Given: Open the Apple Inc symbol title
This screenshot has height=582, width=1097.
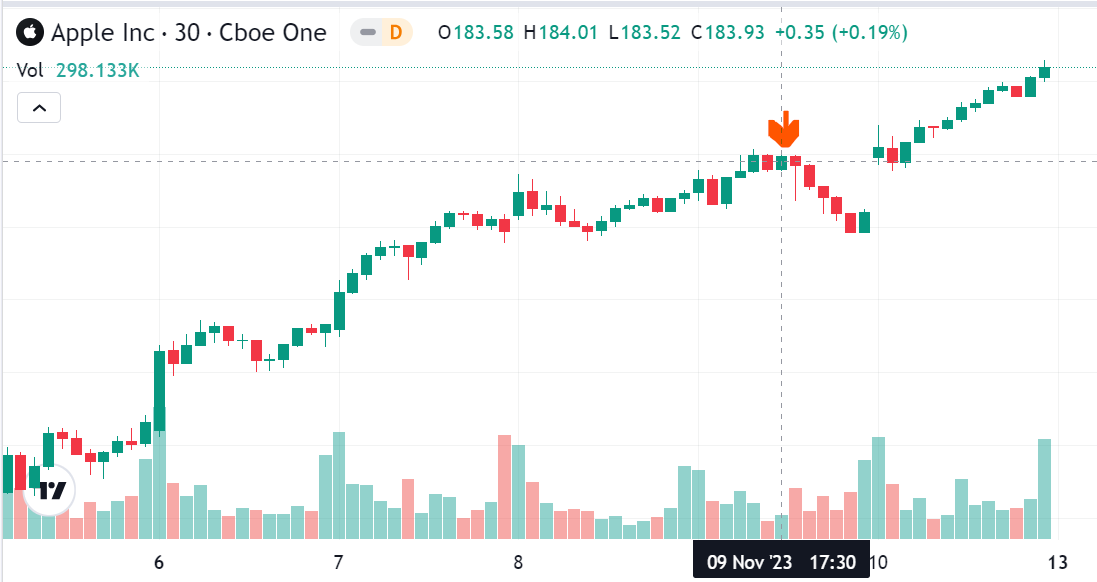Looking at the screenshot, I should pos(188,33).
